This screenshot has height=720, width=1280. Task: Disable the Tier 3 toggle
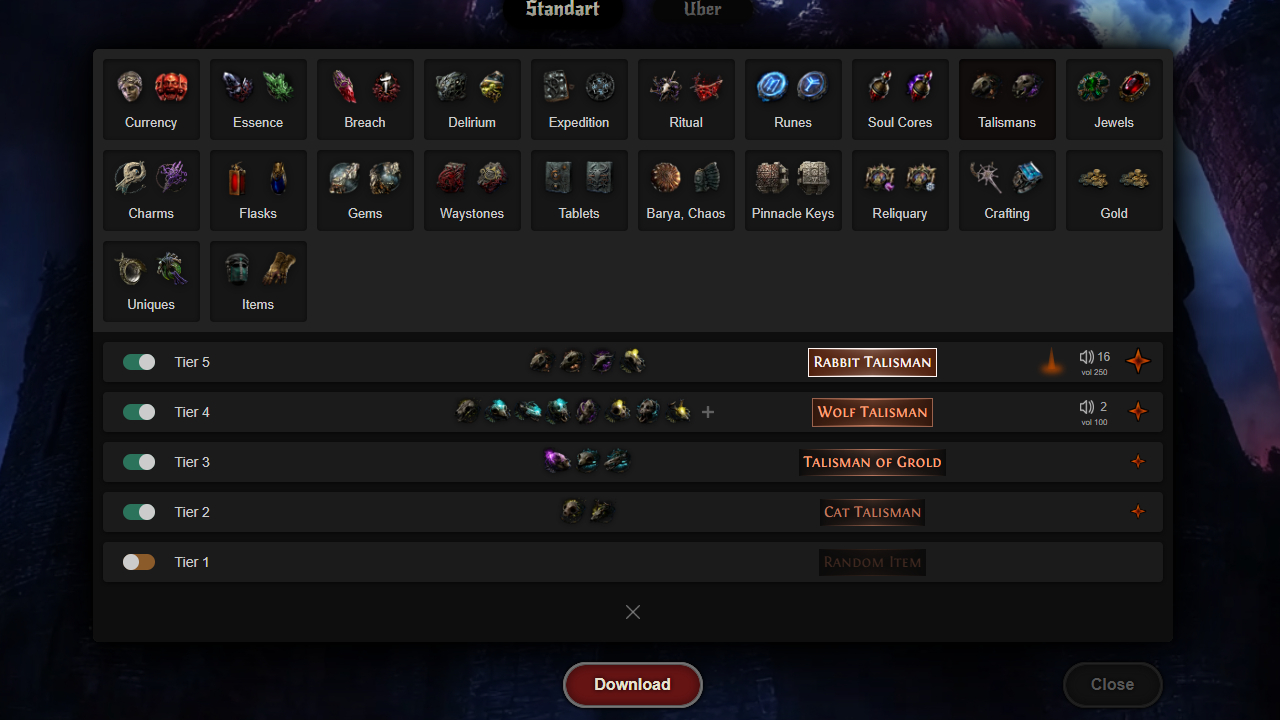pyautogui.click(x=139, y=462)
